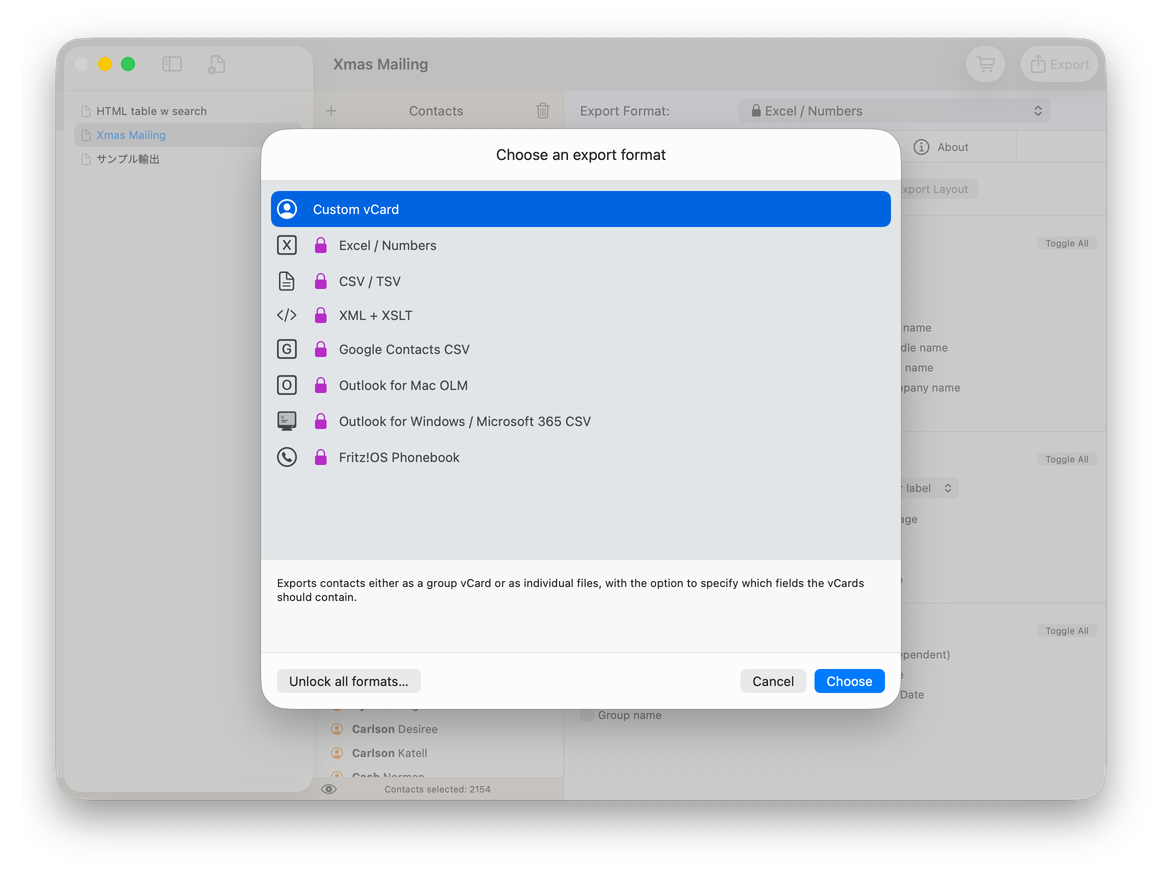Click the lock beside Google Contacts CSV
The height and width of the screenshot is (874, 1162).
pyautogui.click(x=321, y=349)
